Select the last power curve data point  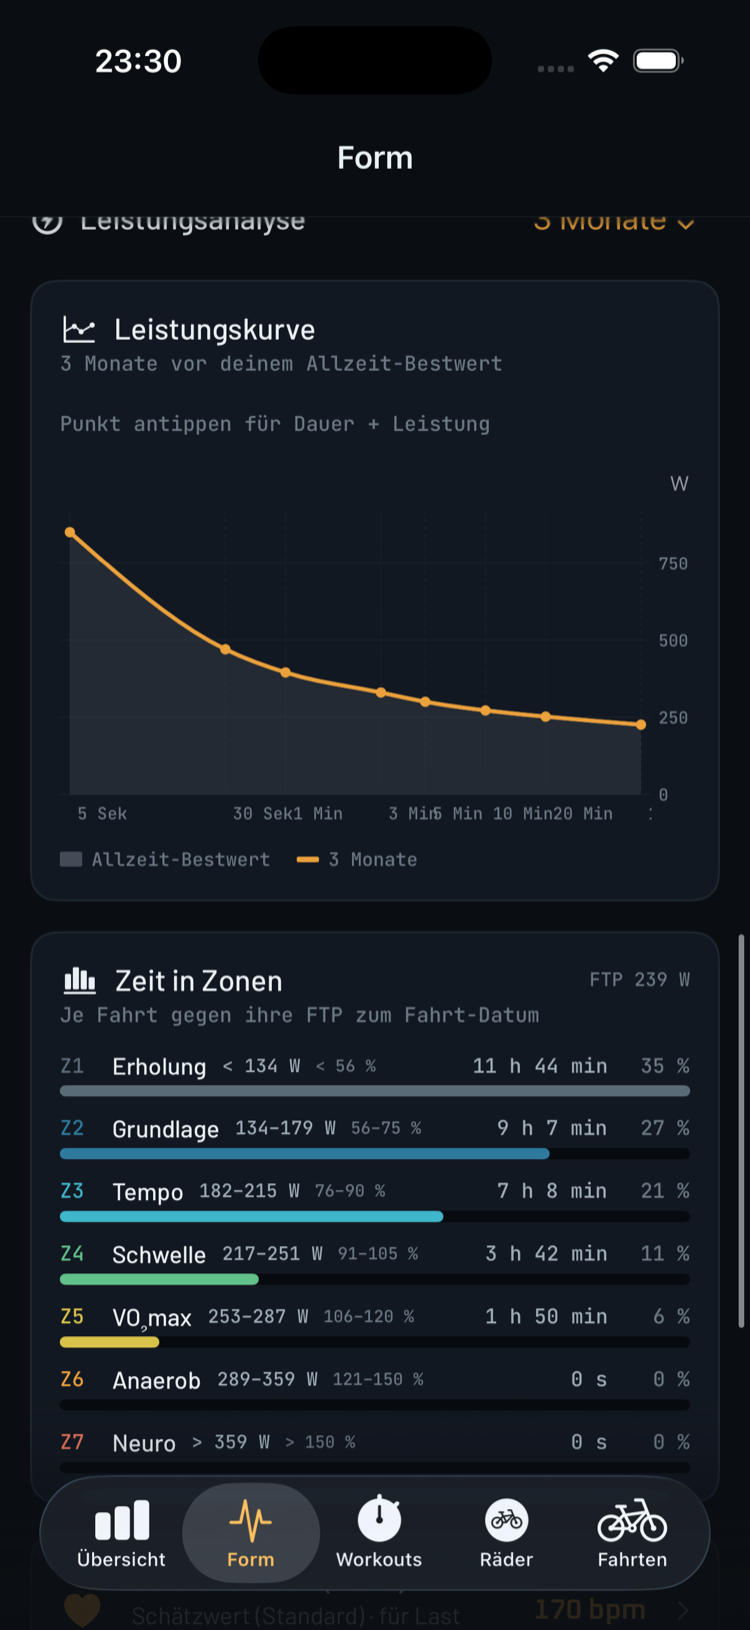pos(641,724)
